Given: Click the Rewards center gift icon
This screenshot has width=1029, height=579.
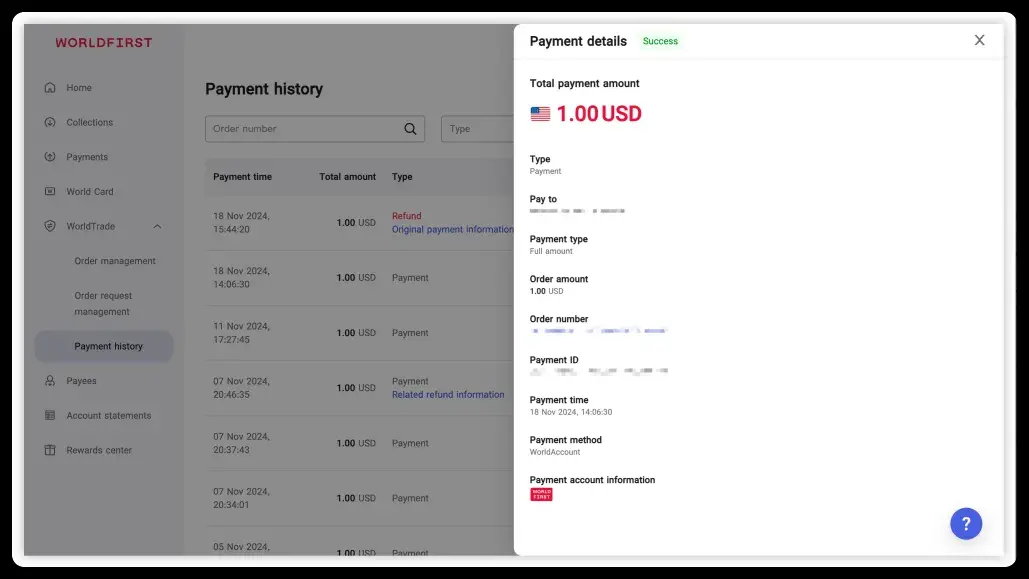Looking at the screenshot, I should (x=50, y=450).
